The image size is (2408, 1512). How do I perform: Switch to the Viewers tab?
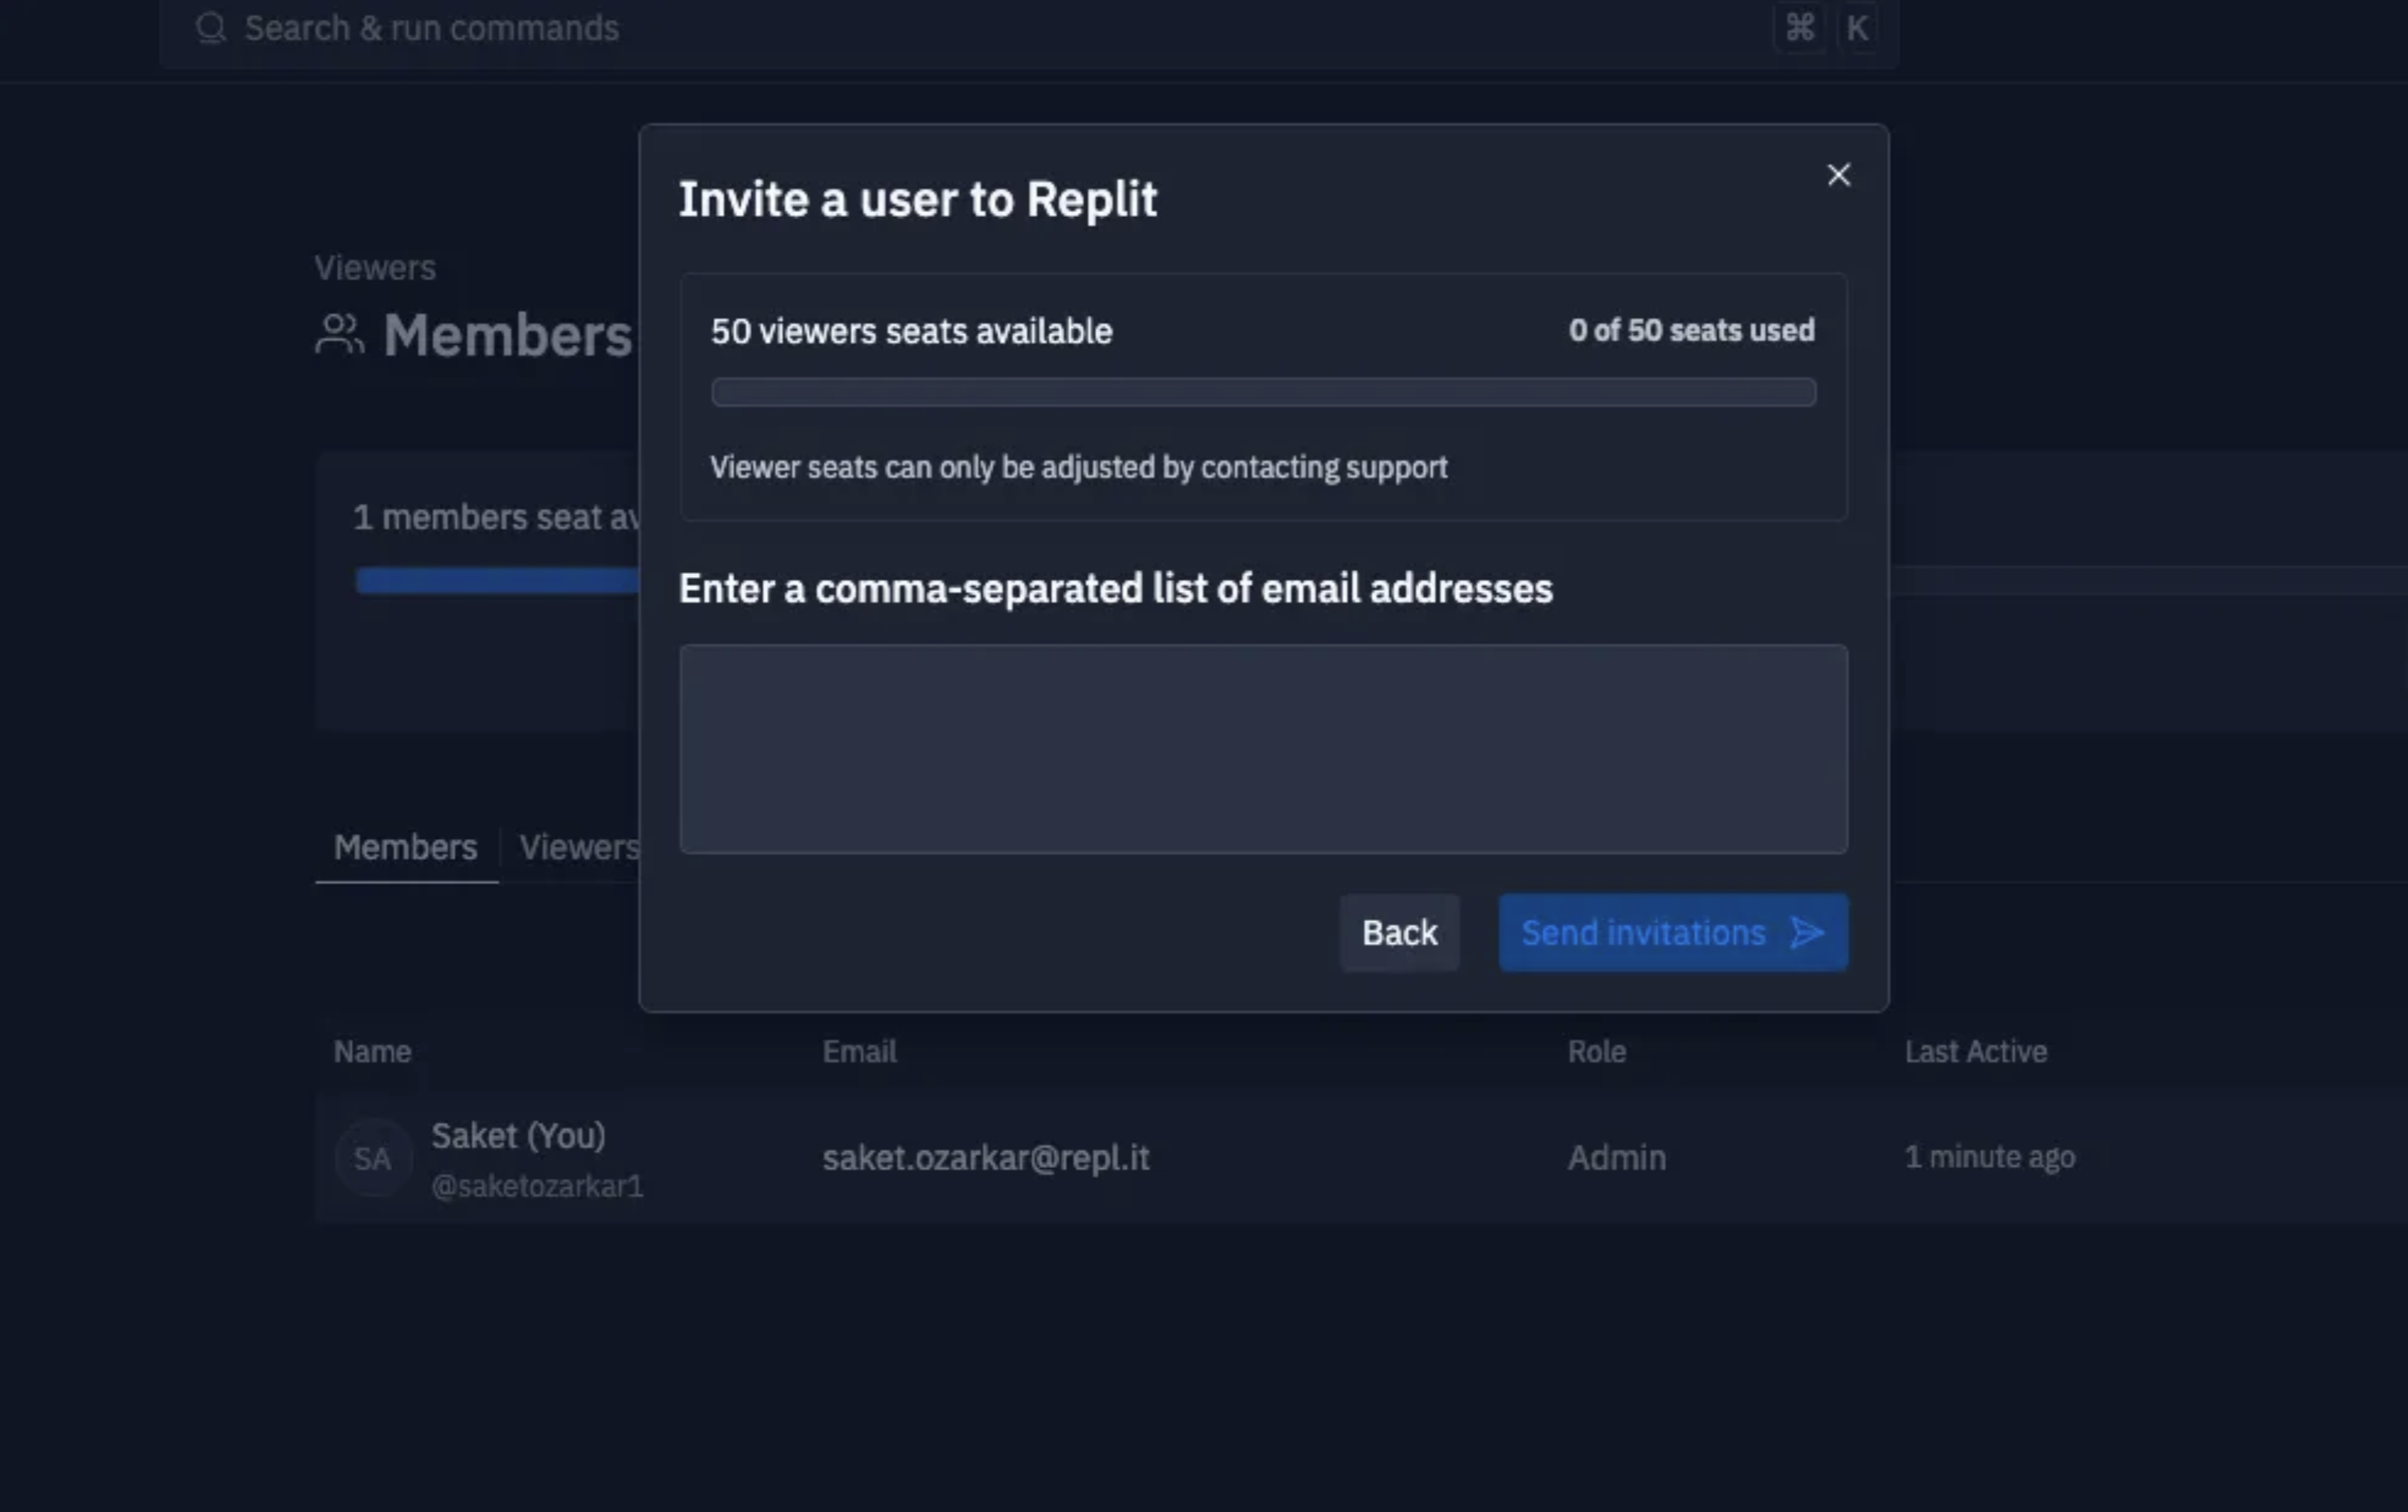point(579,847)
